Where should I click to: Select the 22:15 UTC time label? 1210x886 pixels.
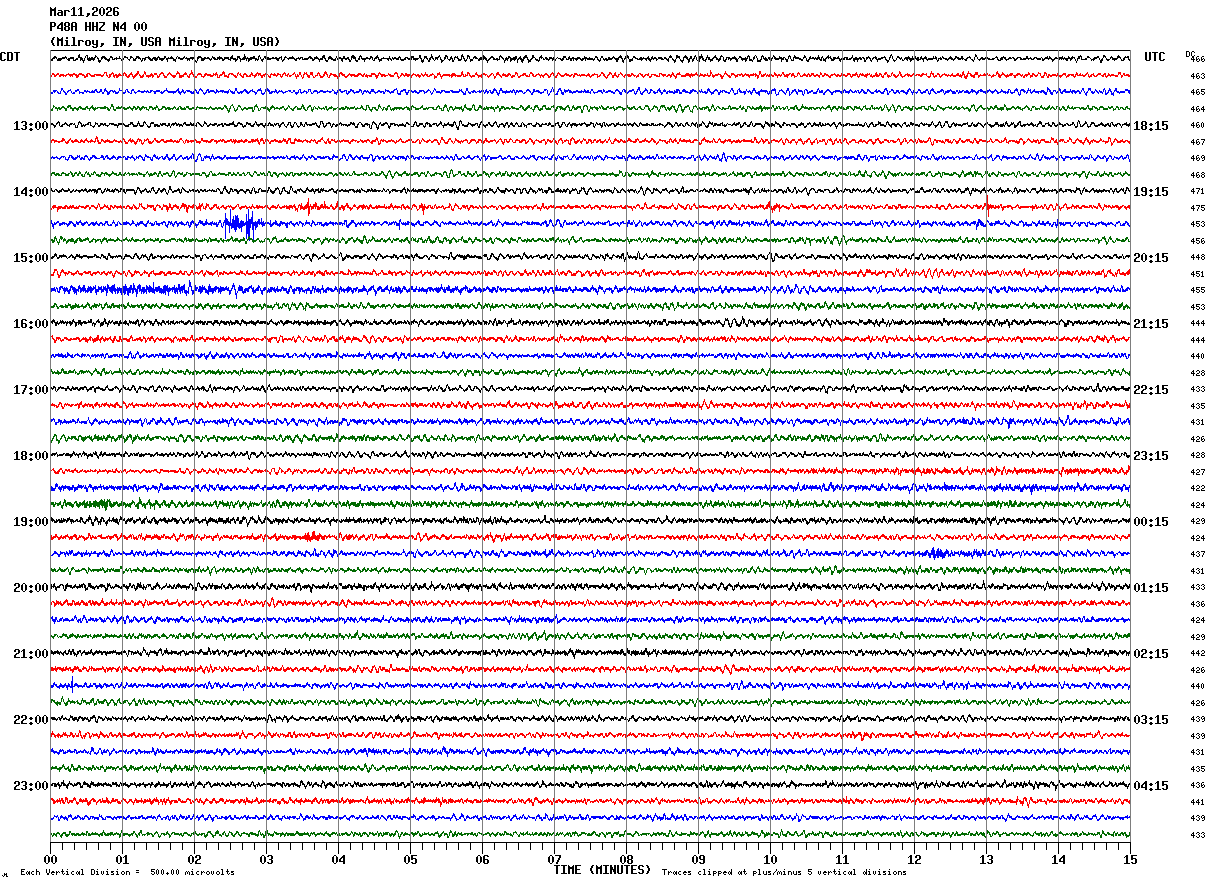point(1151,390)
